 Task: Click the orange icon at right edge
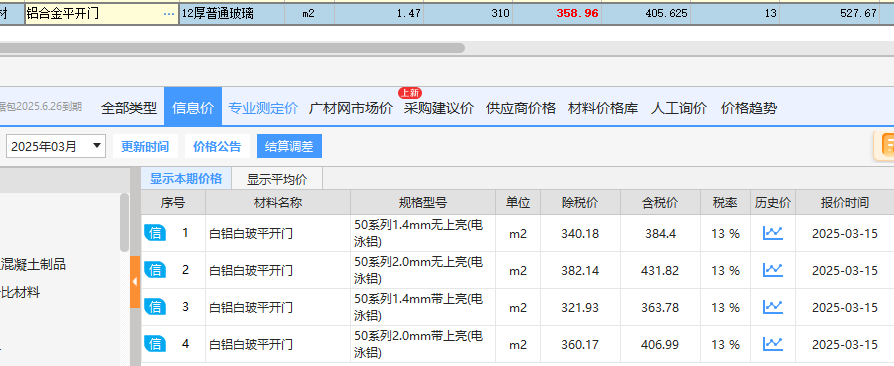coord(885,146)
